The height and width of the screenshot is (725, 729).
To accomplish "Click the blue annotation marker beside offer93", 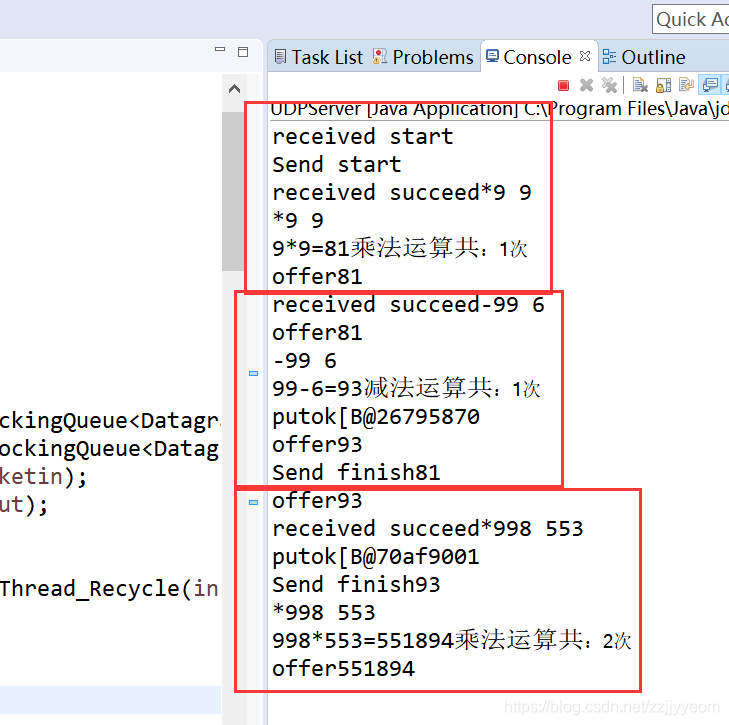I will coord(253,502).
